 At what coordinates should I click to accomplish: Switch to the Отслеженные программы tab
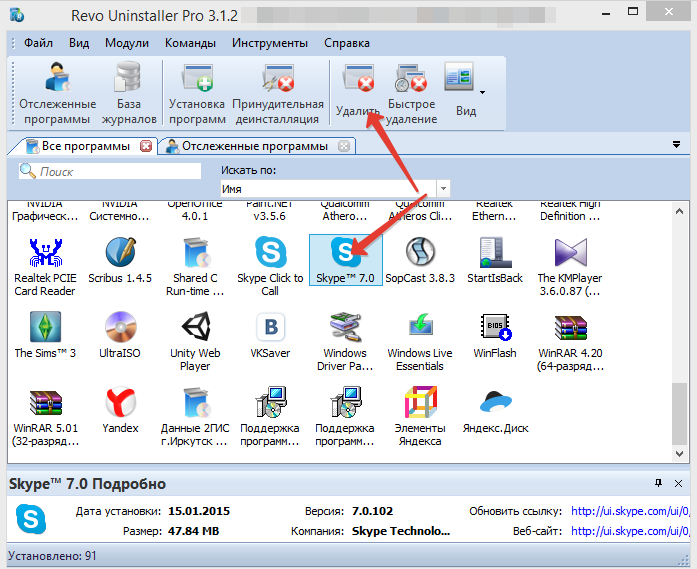(255, 146)
